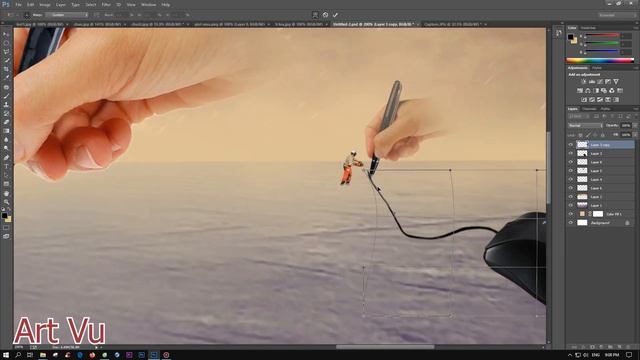Cancel the transform in options bar
Screen dimensions: 640x360
pyautogui.click(x=325, y=15)
